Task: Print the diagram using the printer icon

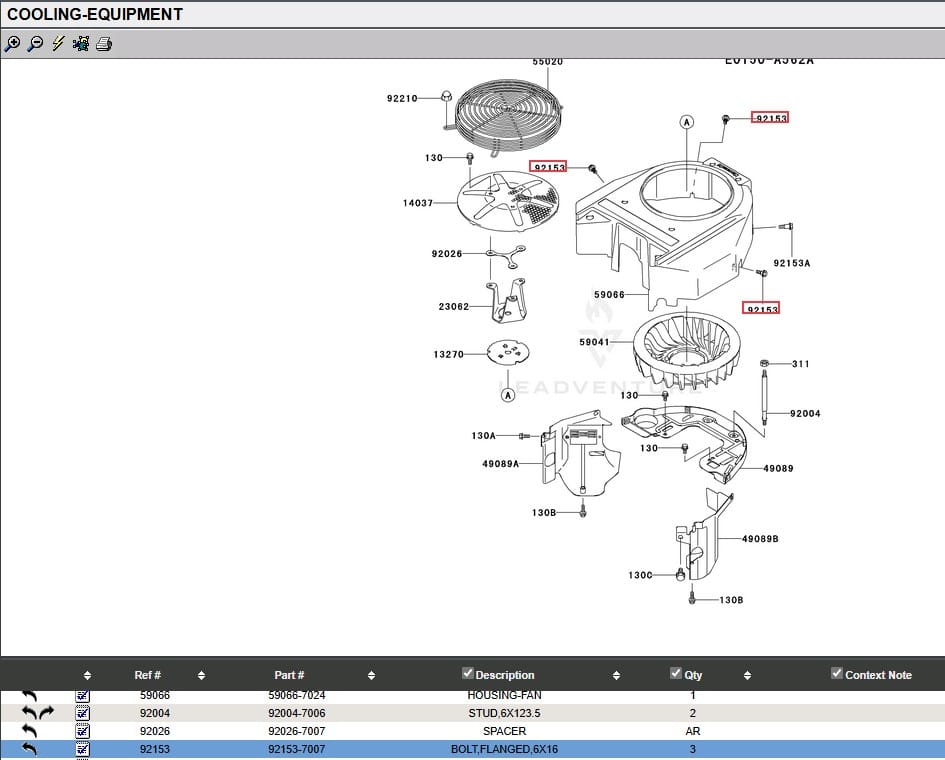Action: pyautogui.click(x=104, y=44)
